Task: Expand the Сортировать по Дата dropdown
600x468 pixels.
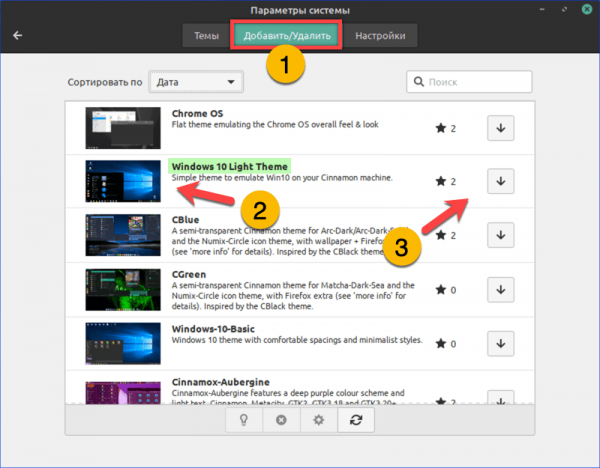Action: click(196, 82)
